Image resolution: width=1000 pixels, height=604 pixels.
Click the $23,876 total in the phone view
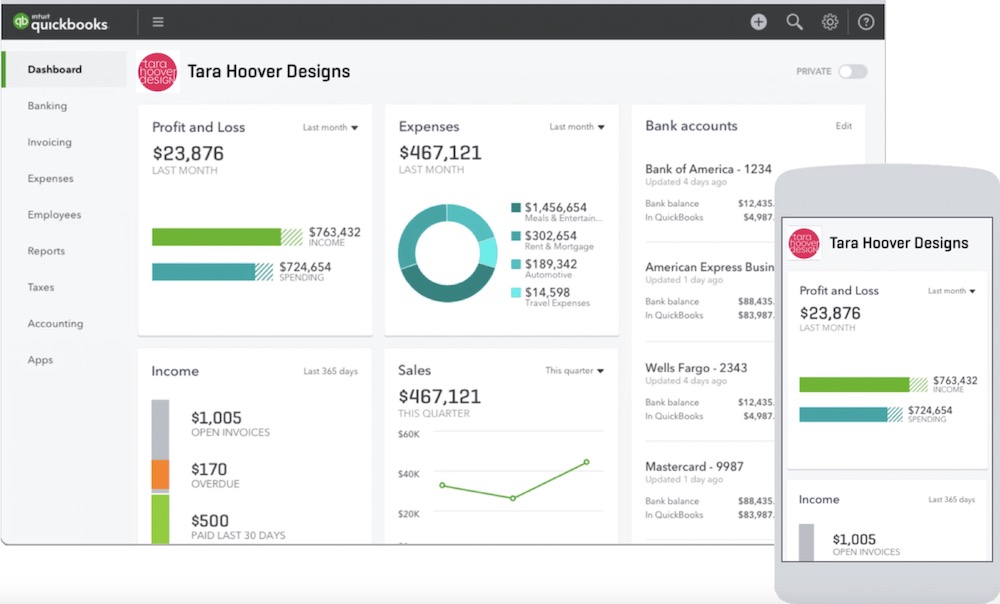point(830,313)
